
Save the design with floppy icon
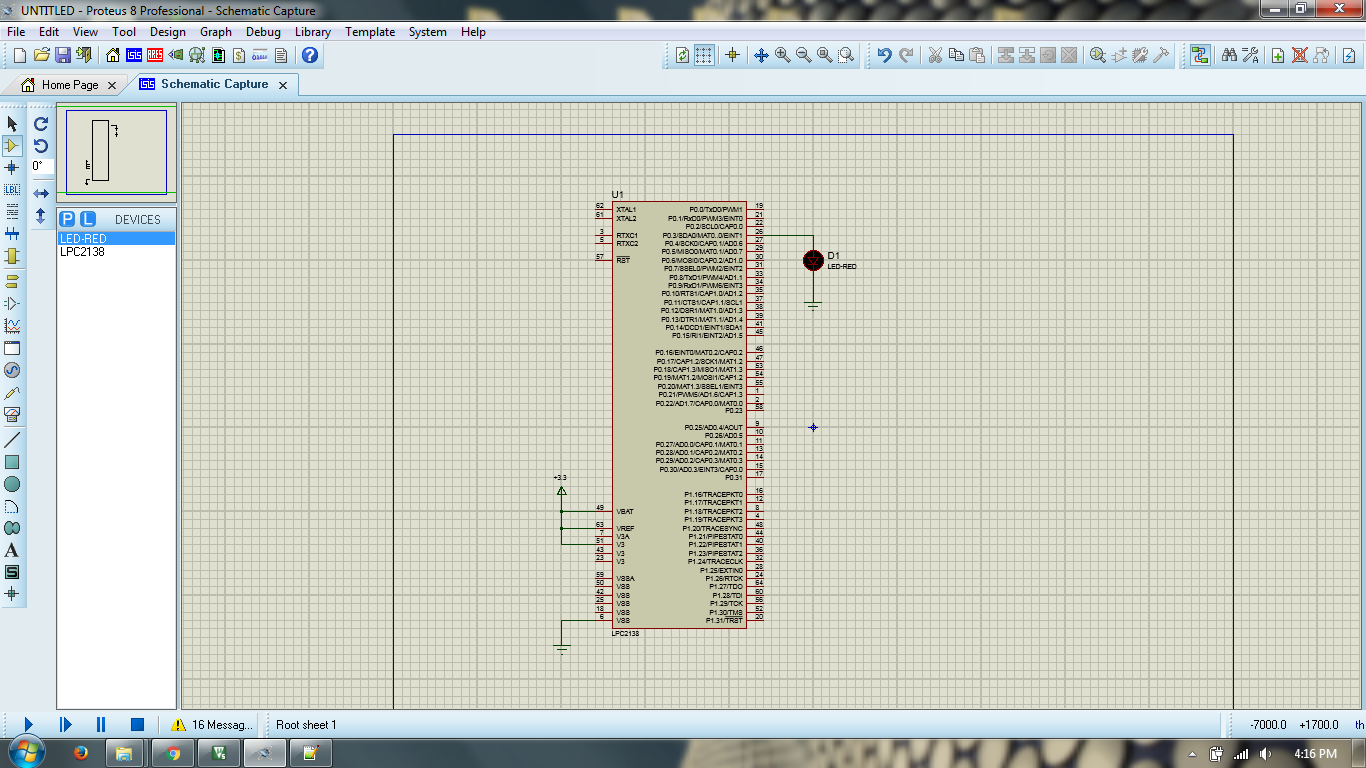62,55
